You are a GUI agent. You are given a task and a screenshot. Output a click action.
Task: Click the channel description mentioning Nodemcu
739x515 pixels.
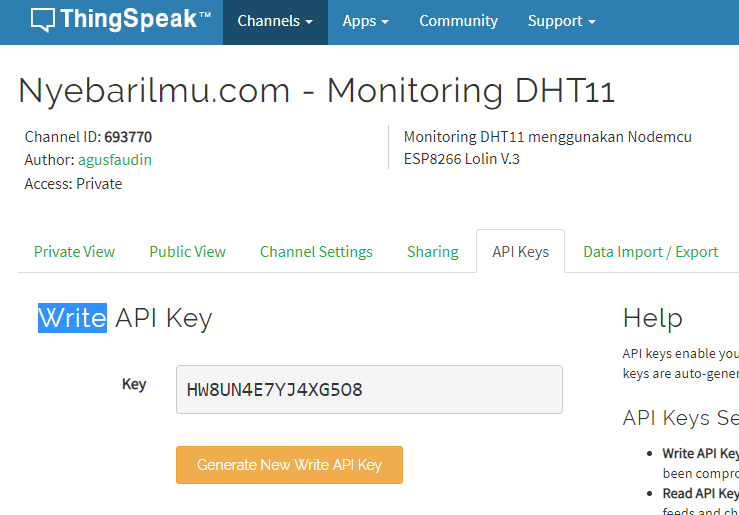(548, 148)
